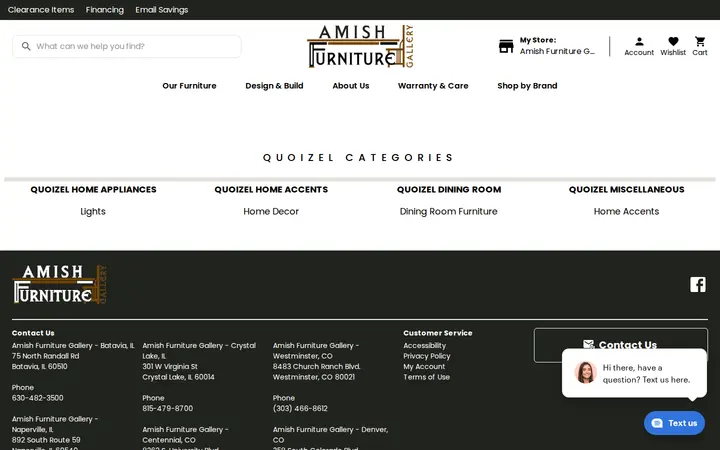The image size is (720, 450).
Task: Click the footer Contact Us button
Action: [x=620, y=344]
